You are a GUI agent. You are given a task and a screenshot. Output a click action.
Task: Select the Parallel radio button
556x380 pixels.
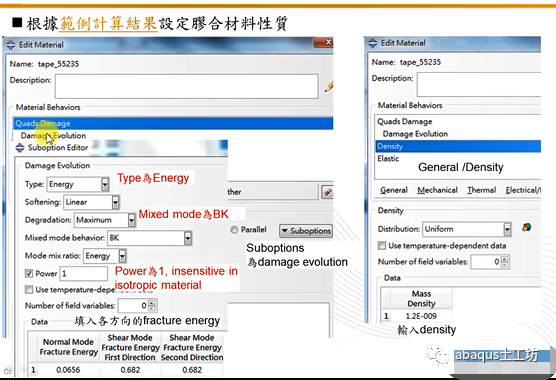coord(234,230)
